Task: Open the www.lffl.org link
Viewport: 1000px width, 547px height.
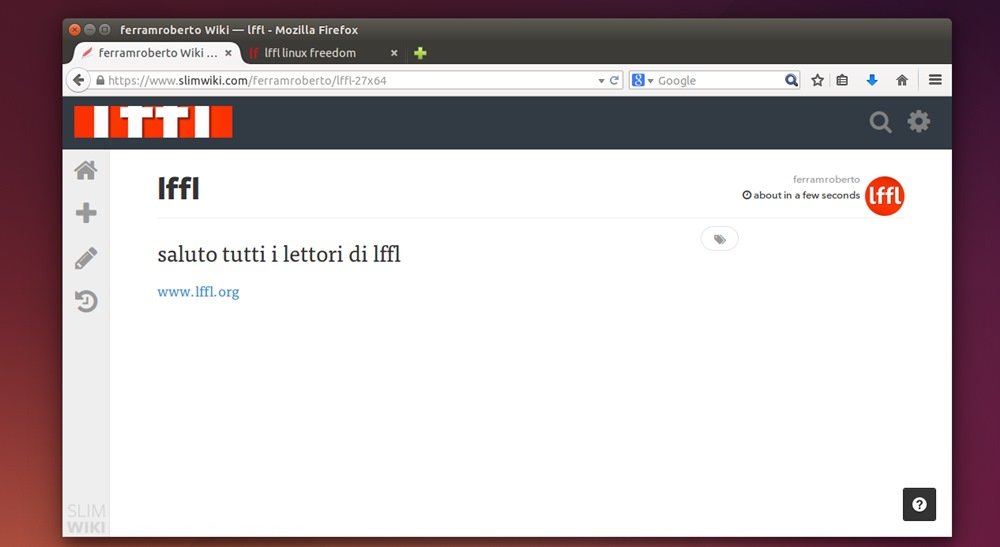Action: [198, 292]
